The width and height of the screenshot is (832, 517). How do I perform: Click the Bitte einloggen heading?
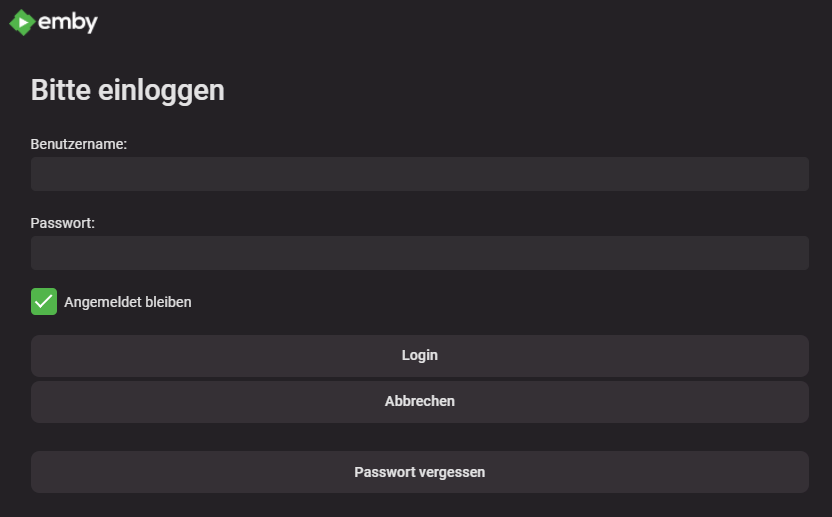[x=128, y=90]
